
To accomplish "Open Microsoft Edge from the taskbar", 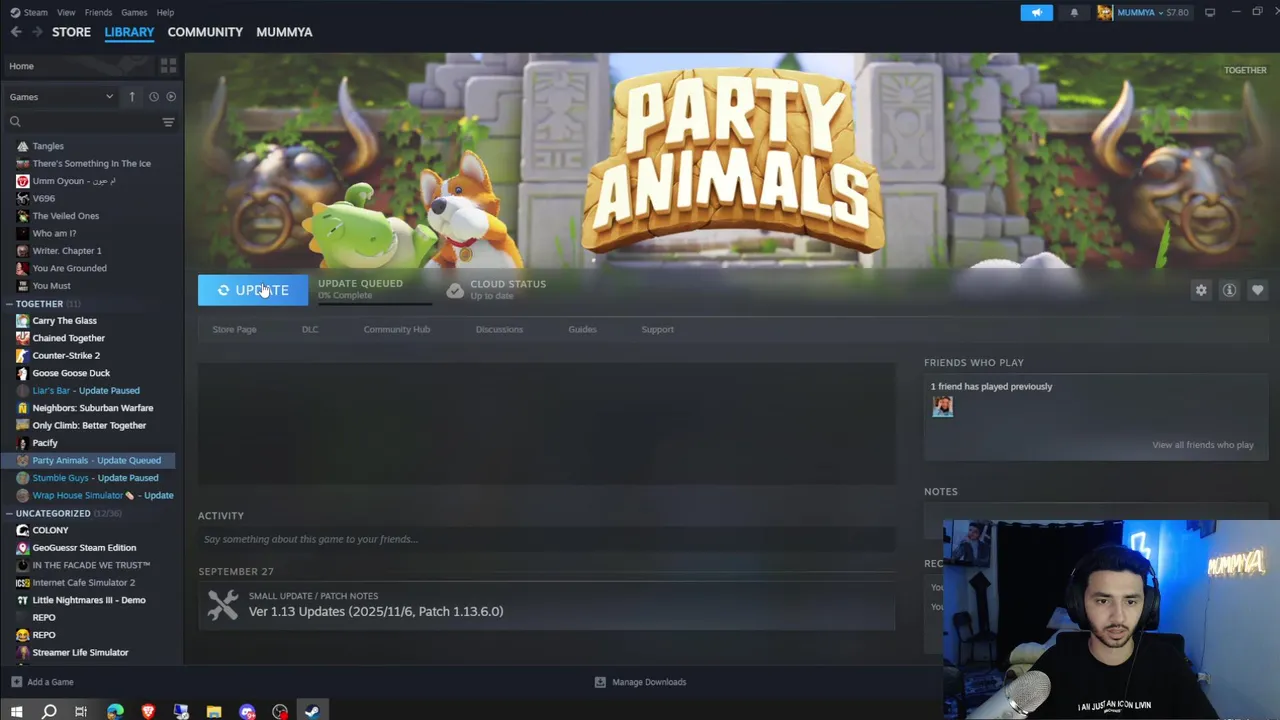I will pos(115,712).
